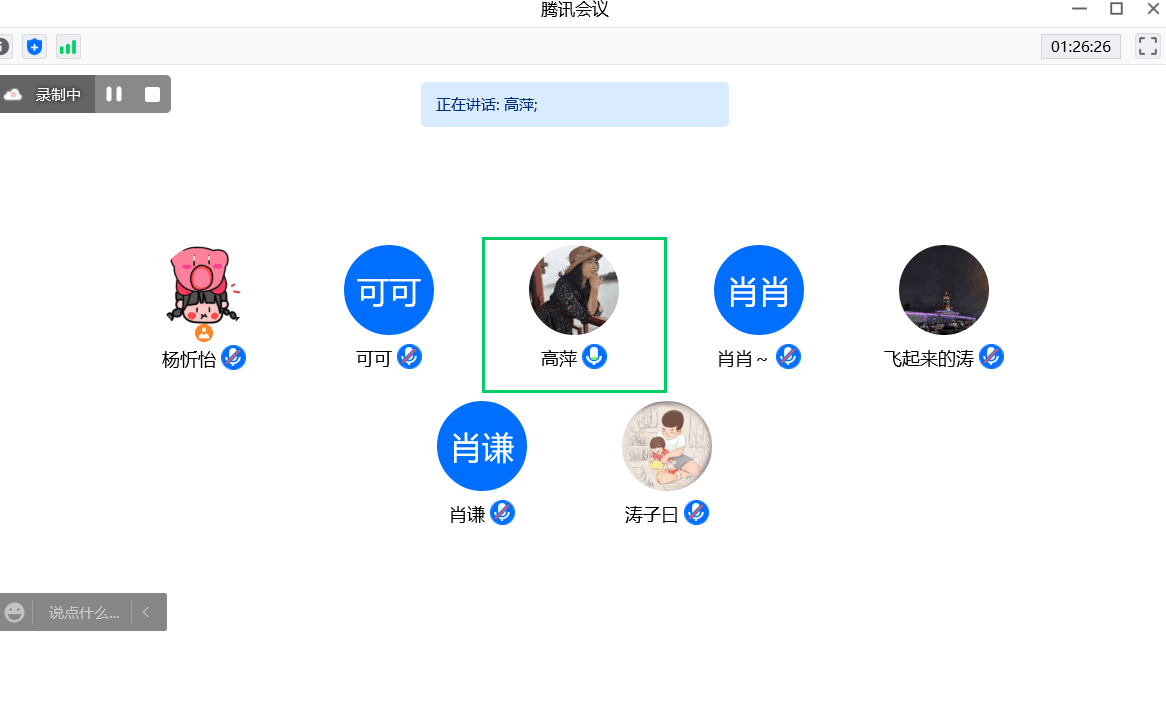Open the green network signal indicator
1166x720 pixels.
[68, 47]
